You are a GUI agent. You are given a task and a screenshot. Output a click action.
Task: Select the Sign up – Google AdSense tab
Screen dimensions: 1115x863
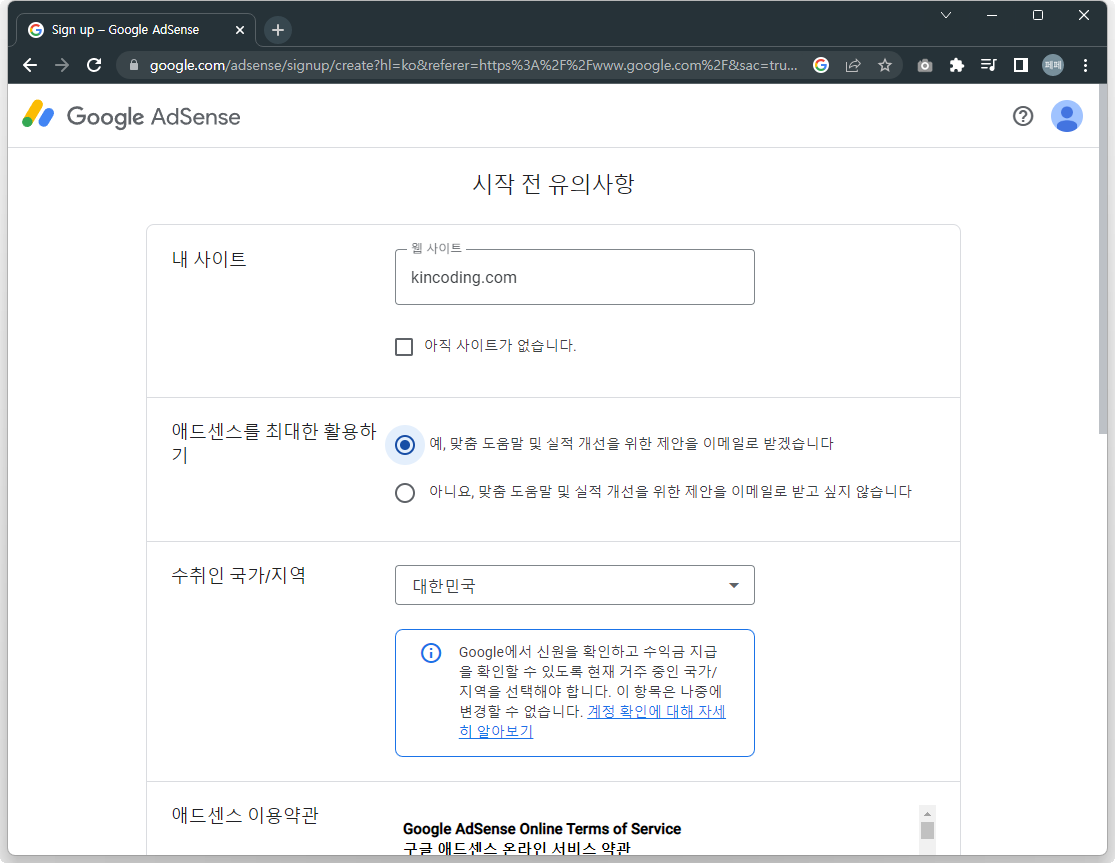pos(135,30)
